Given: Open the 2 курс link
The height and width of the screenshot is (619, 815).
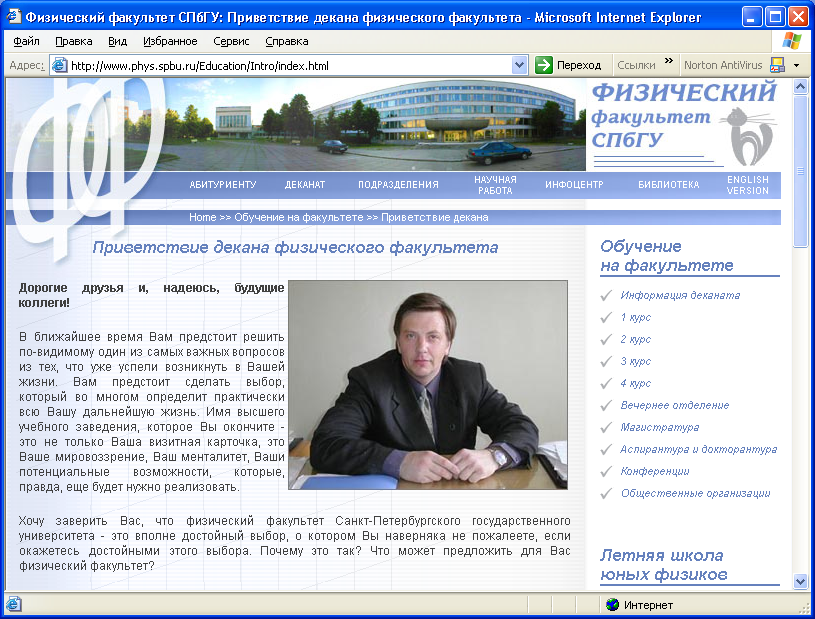Looking at the screenshot, I should (x=636, y=339).
